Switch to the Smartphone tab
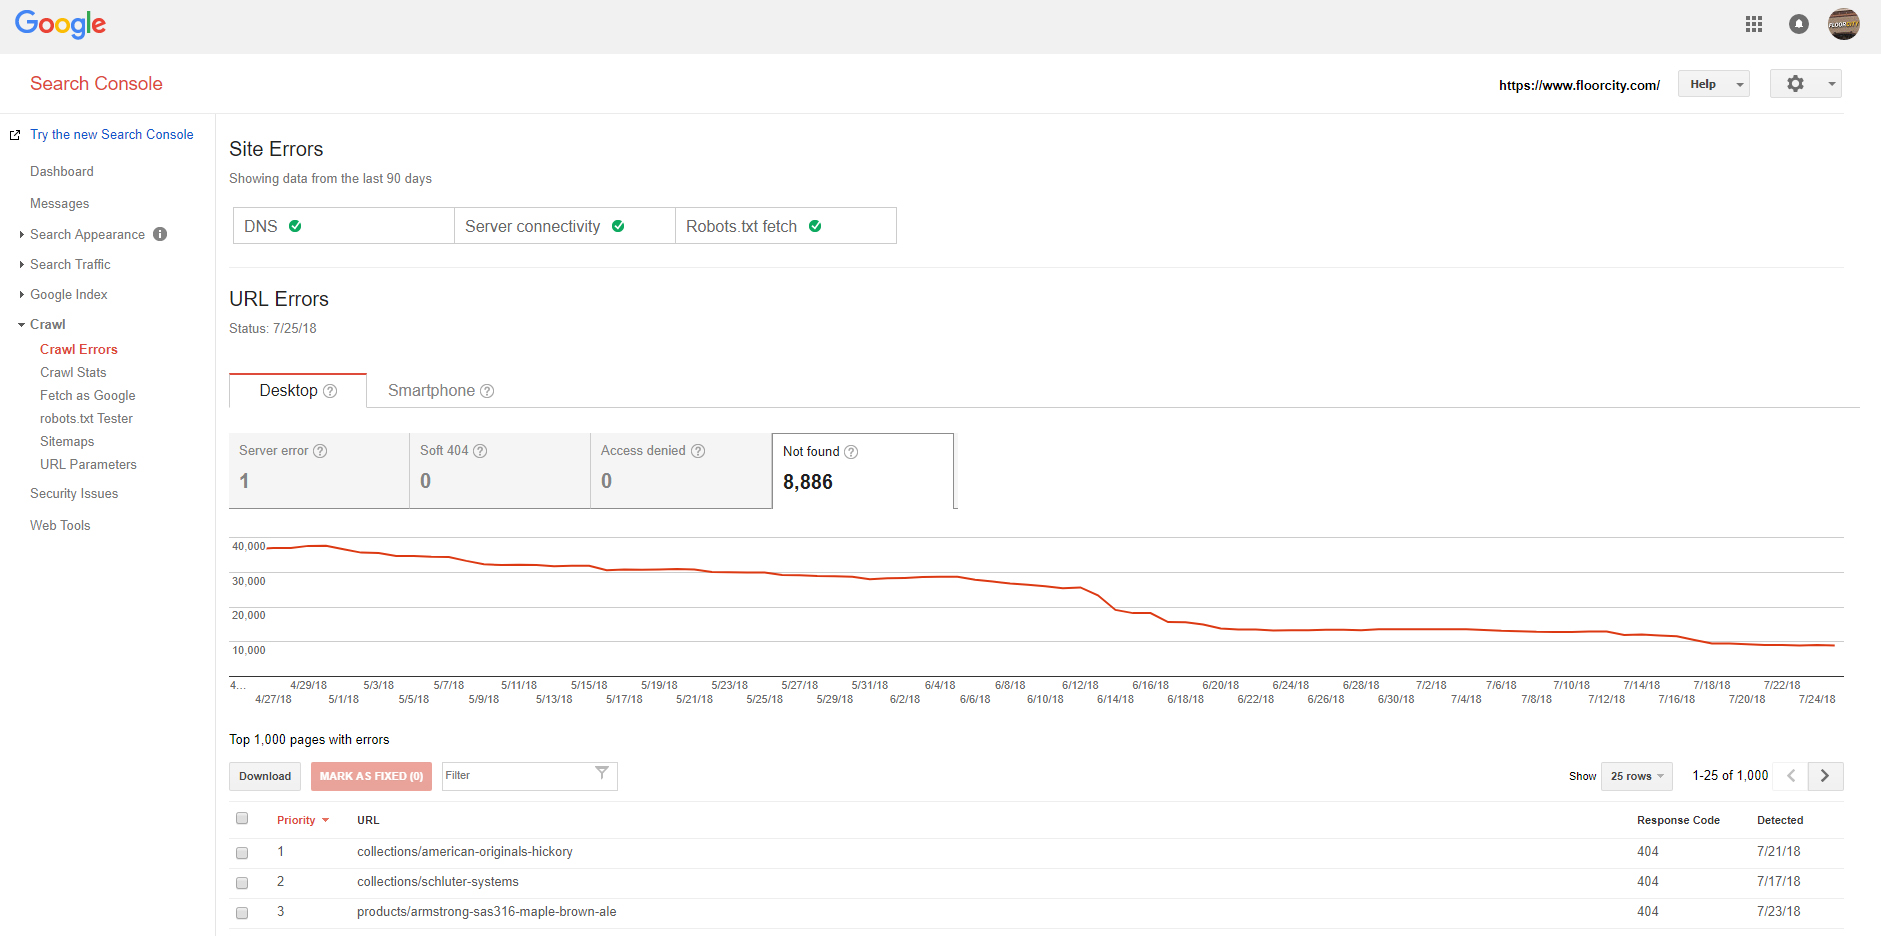Screen dimensions: 1881x936 click(441, 391)
